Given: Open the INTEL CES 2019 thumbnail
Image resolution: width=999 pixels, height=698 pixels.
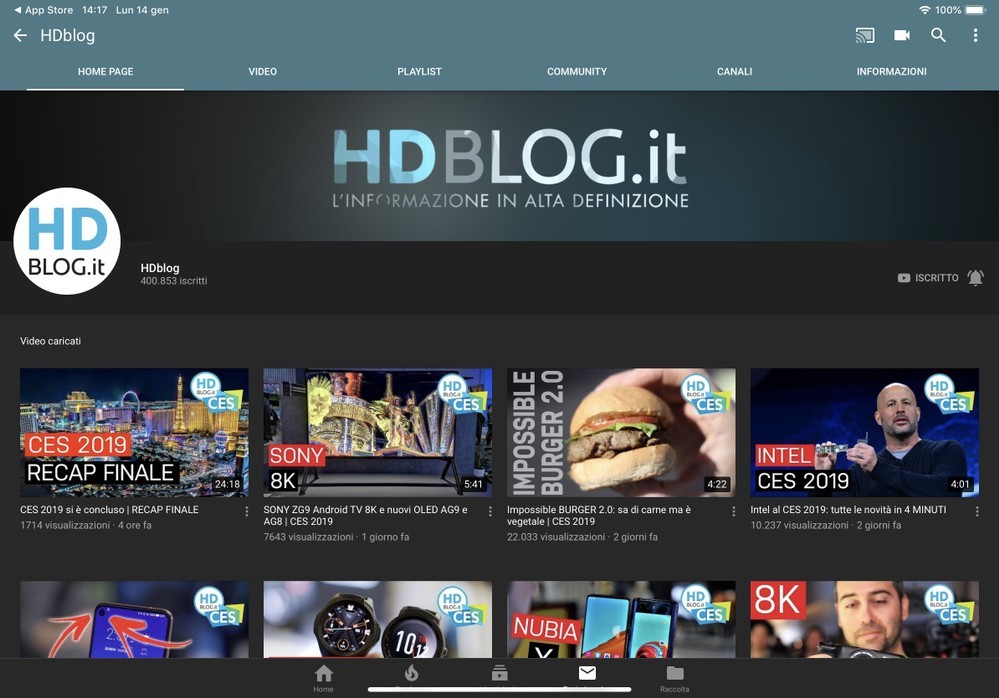Looking at the screenshot, I should pos(865,432).
